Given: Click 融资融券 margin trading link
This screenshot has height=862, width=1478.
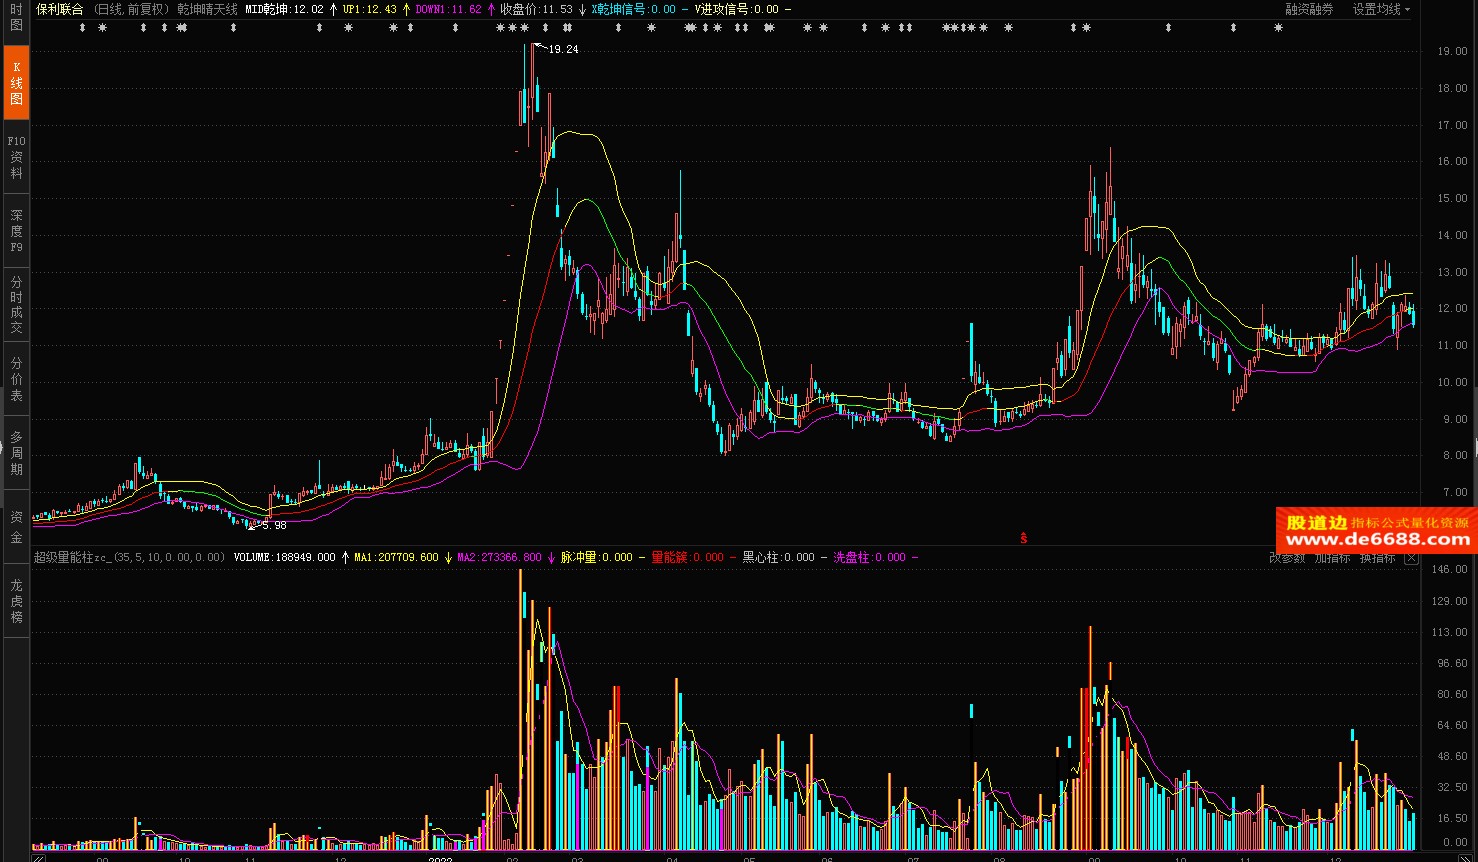Looking at the screenshot, I should pos(1309,9).
